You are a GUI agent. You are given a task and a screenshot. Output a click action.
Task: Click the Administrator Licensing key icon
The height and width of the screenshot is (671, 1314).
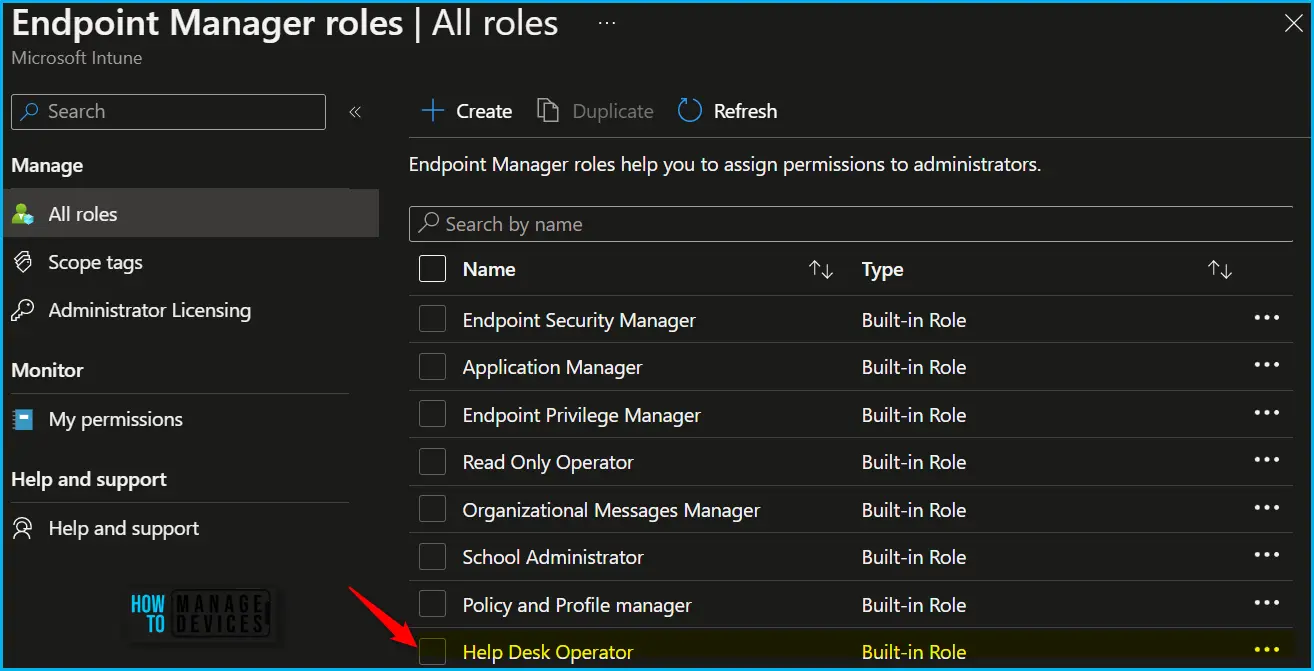23,310
